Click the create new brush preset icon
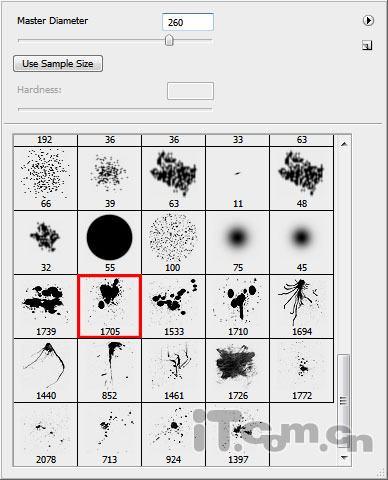 click(367, 45)
